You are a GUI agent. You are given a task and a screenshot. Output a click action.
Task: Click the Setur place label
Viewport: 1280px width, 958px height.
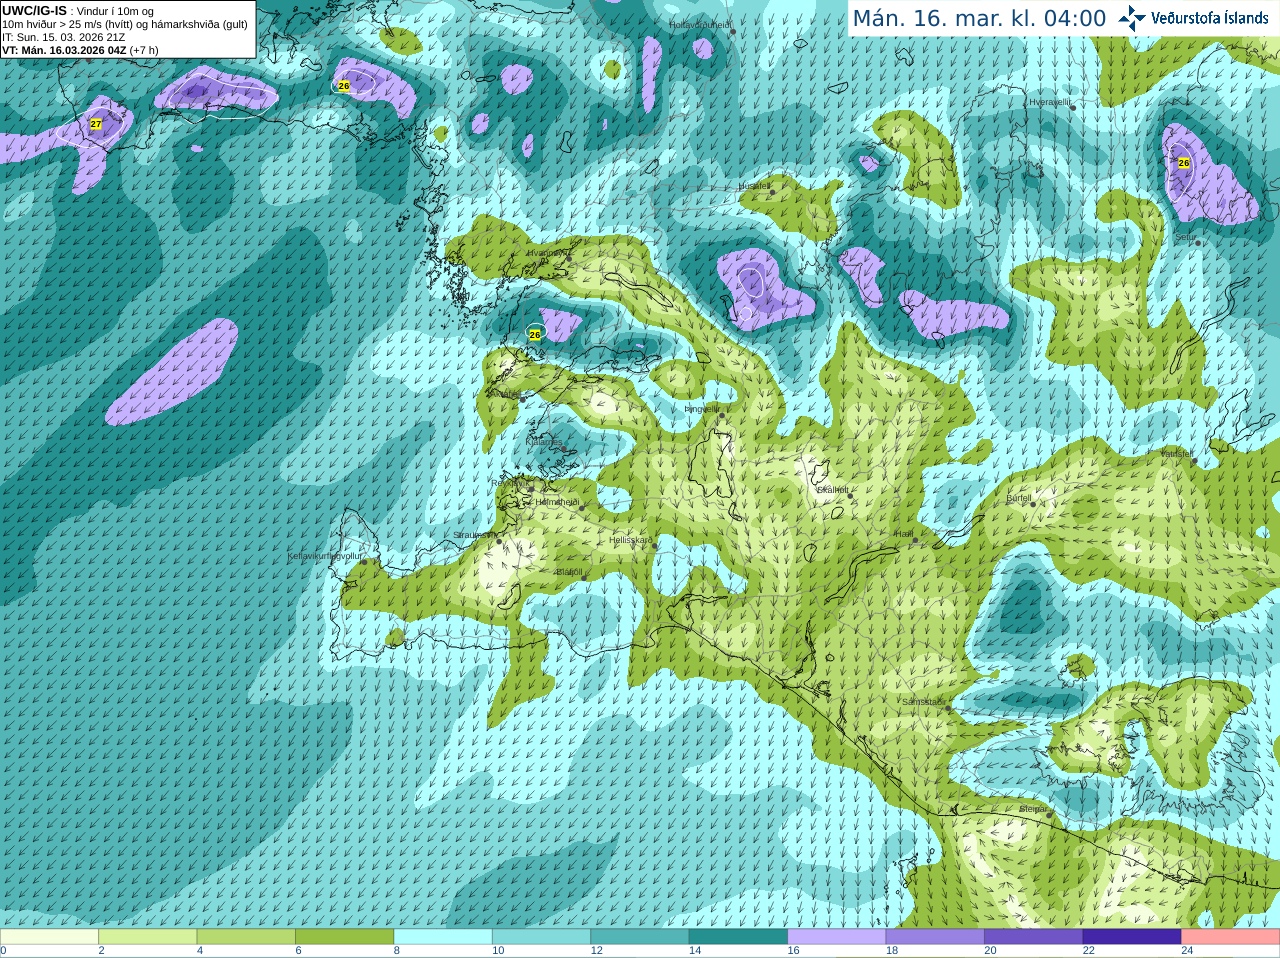pos(1186,237)
